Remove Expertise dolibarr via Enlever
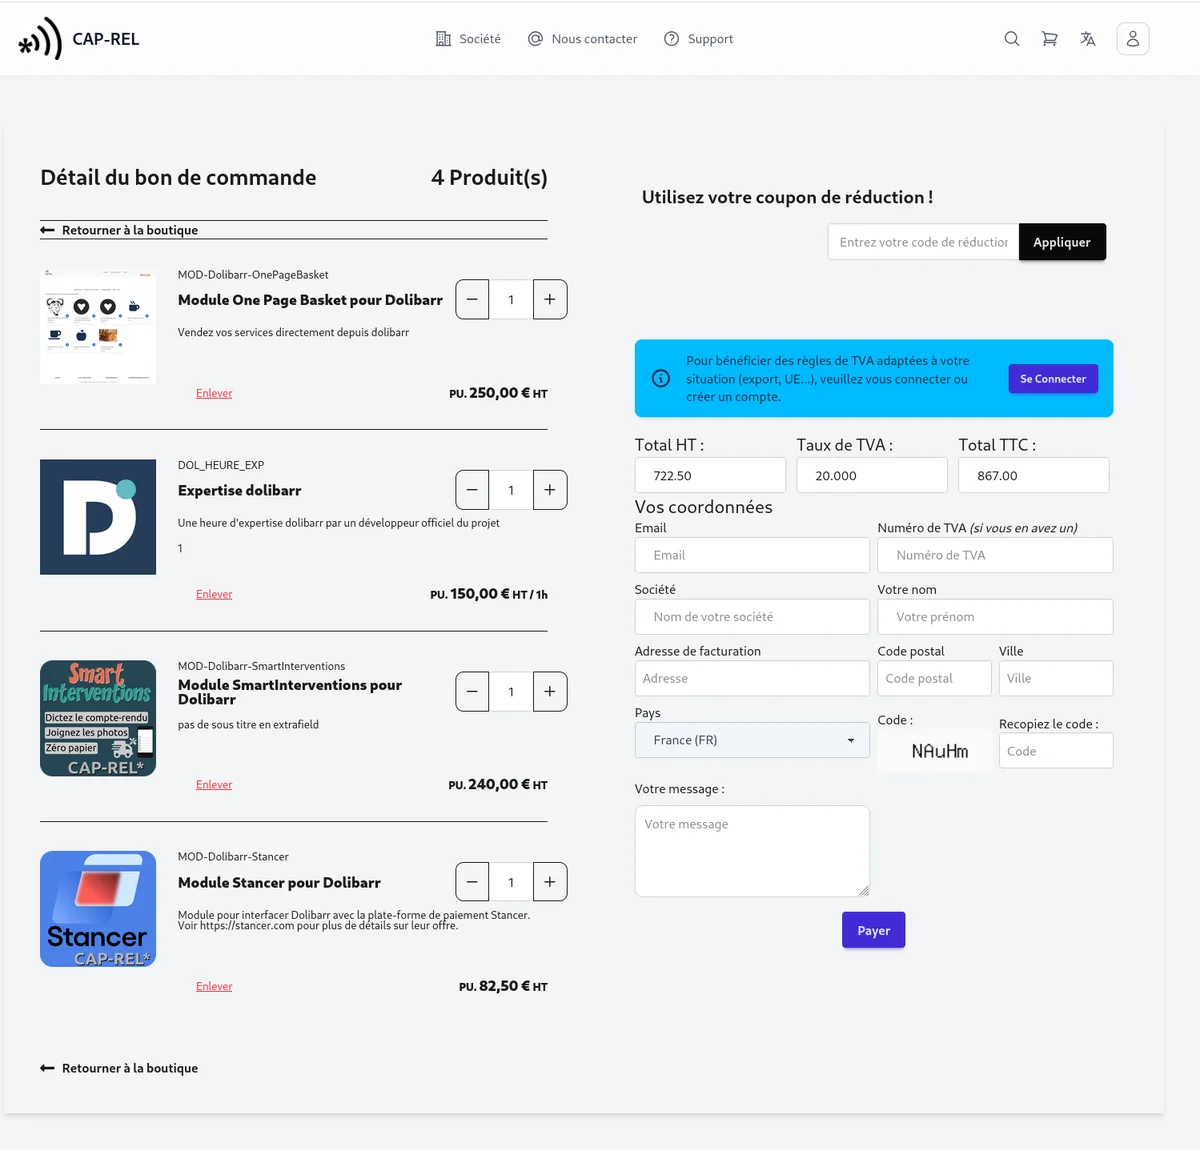Screen dimensions: 1200x1151 214,594
